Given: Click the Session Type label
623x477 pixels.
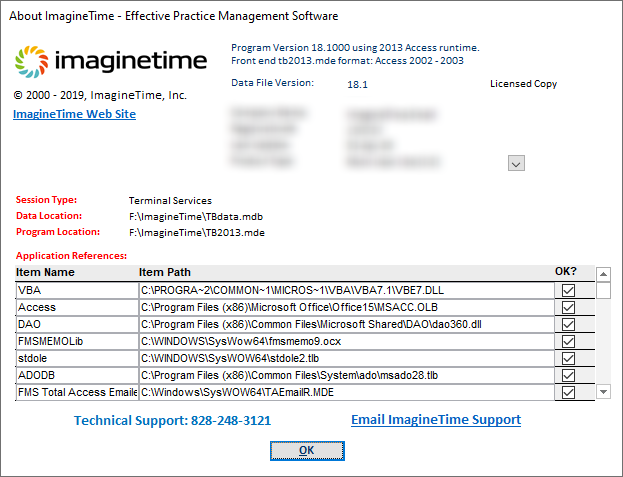Looking at the screenshot, I should click(46, 200).
